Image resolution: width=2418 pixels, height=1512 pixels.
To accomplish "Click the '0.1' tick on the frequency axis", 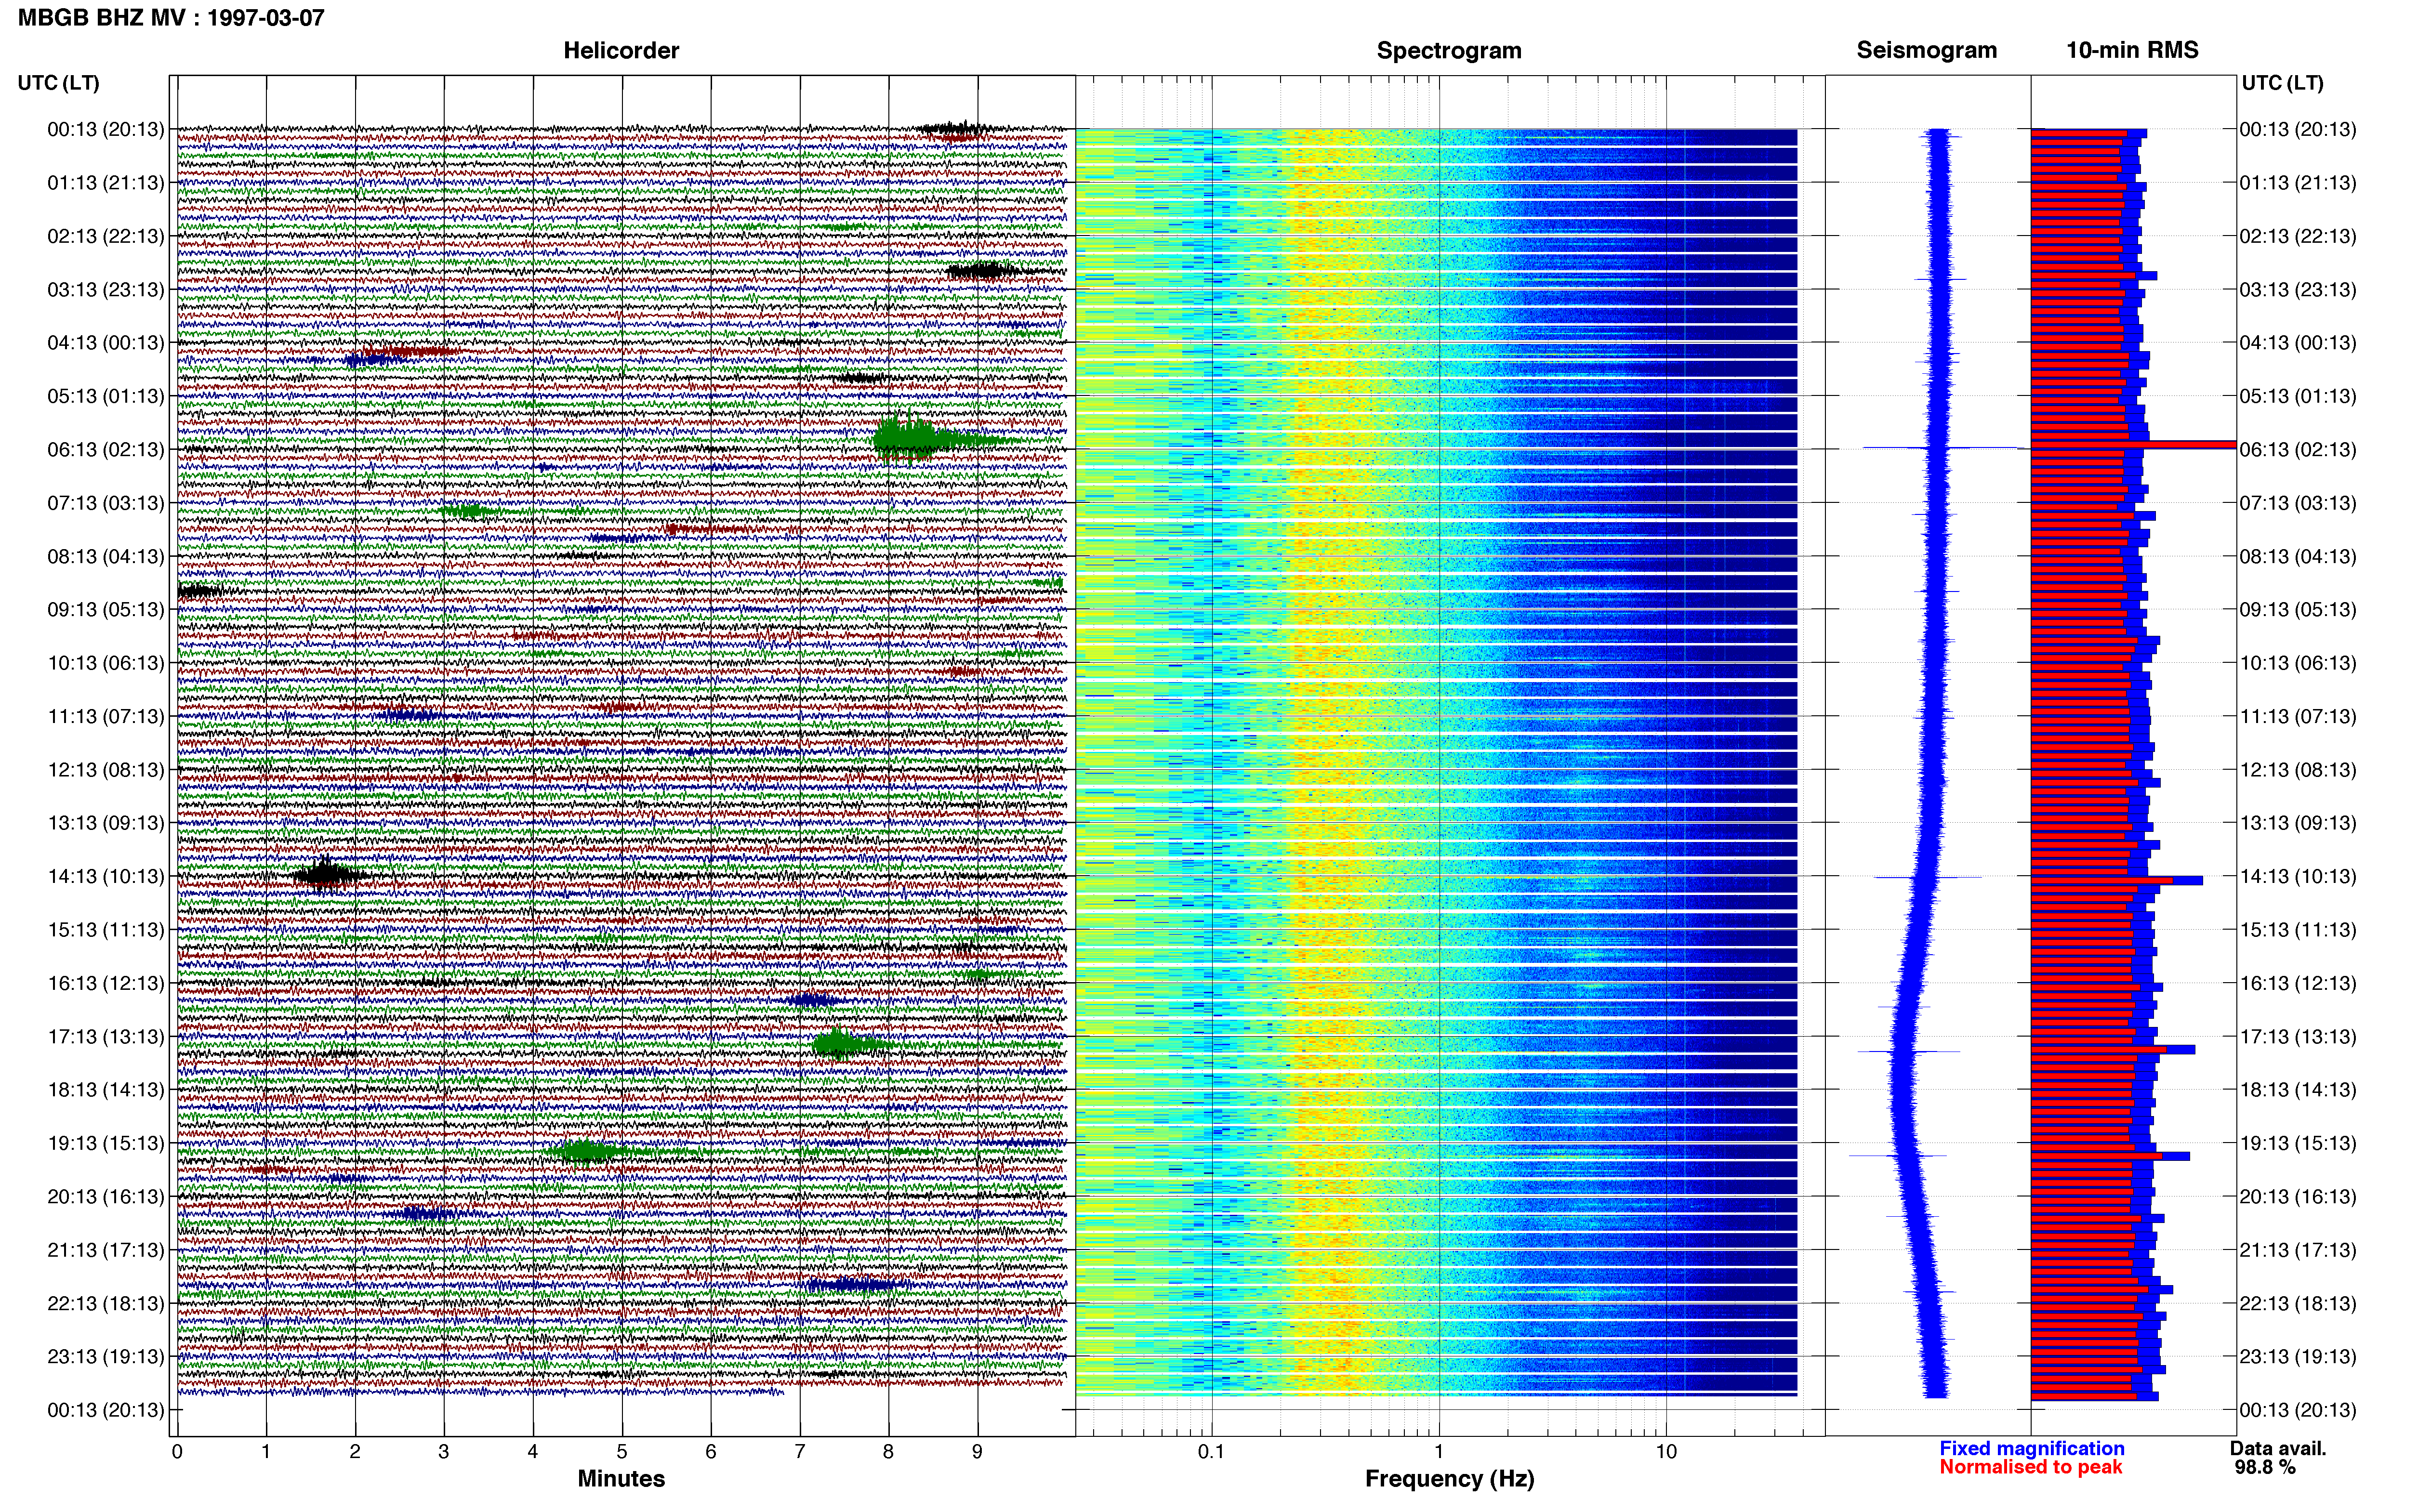I will pos(1211,1452).
